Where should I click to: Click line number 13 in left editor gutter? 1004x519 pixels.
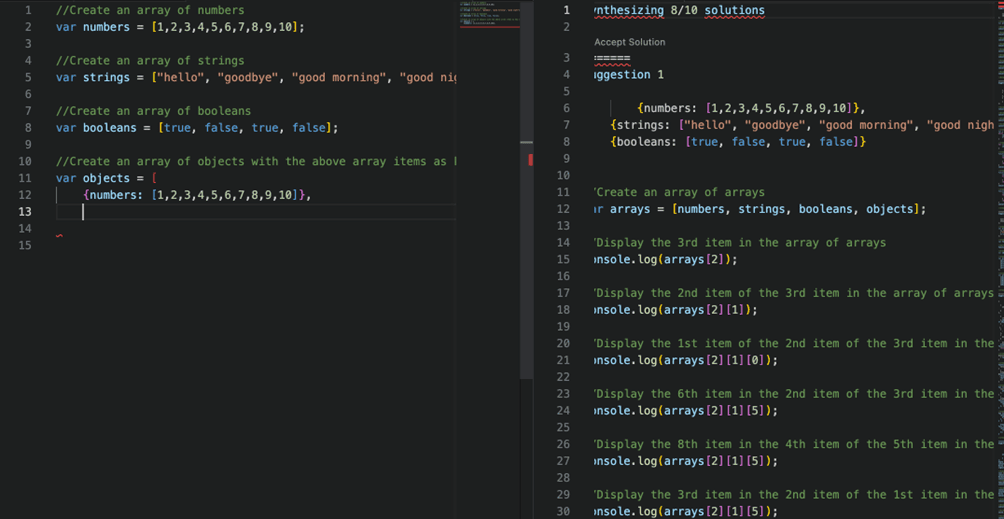24,211
